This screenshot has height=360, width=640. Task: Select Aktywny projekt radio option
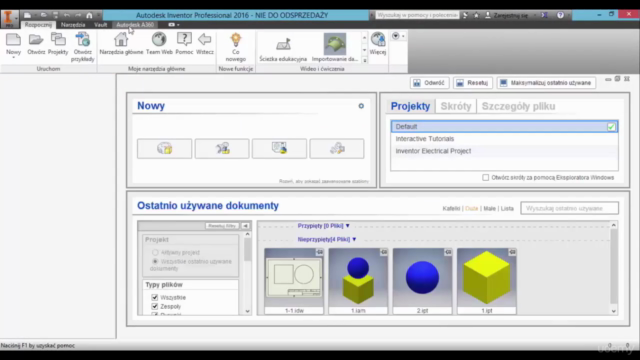[x=155, y=253]
